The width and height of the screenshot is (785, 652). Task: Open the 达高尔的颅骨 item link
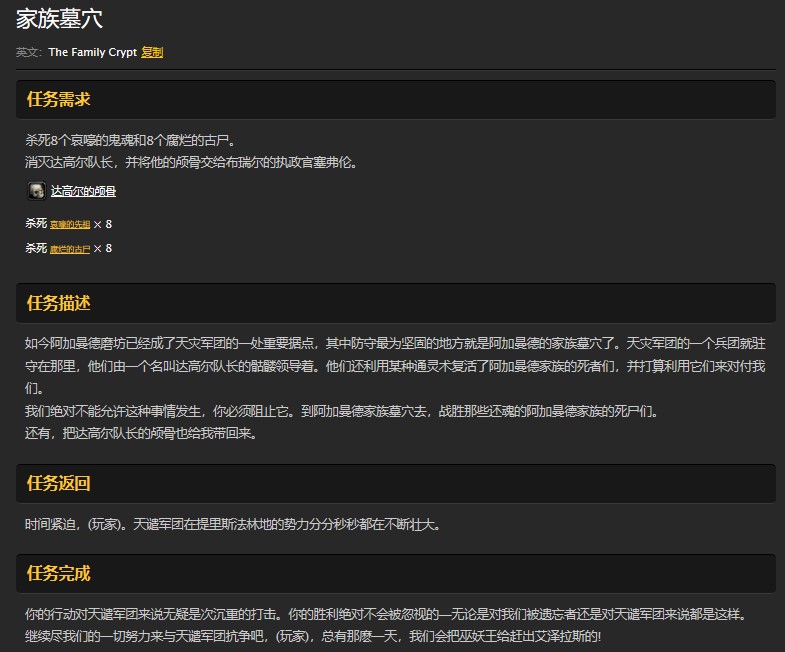[83, 191]
